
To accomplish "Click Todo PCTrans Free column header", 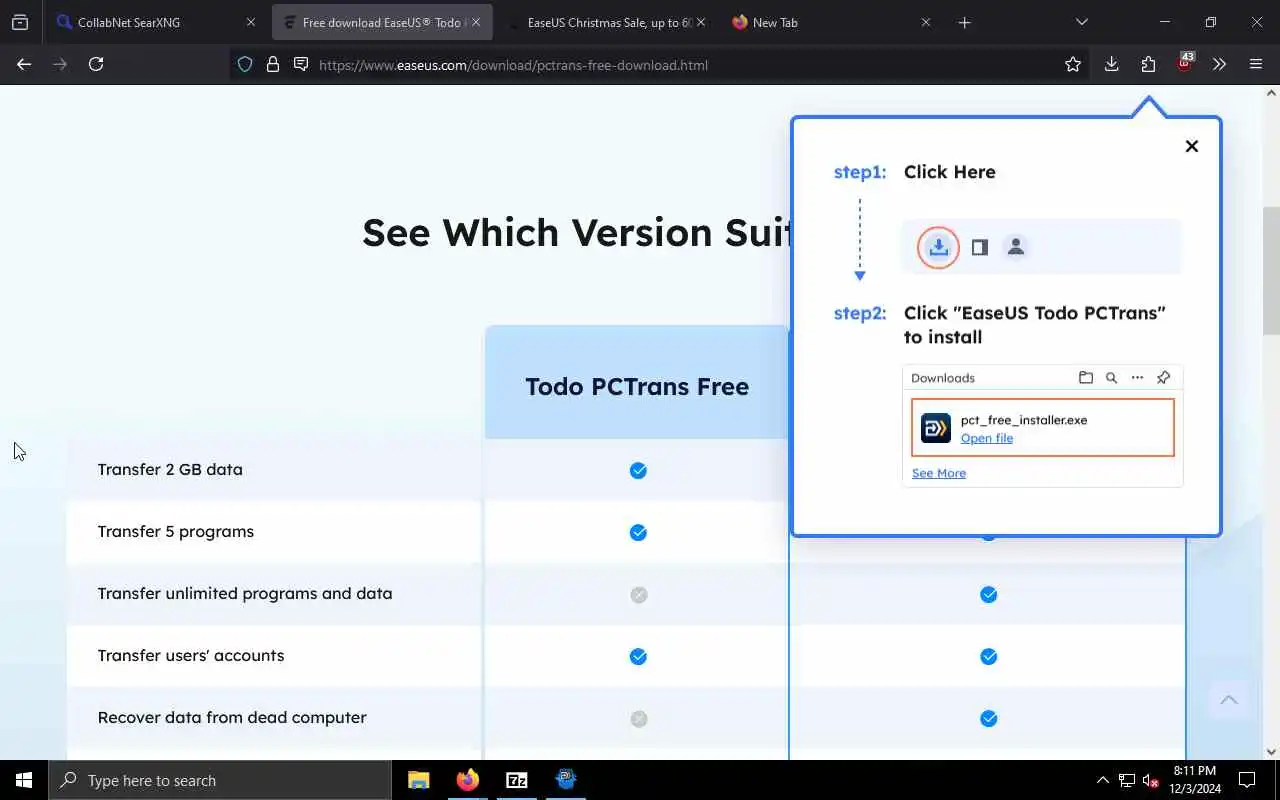I will (637, 386).
